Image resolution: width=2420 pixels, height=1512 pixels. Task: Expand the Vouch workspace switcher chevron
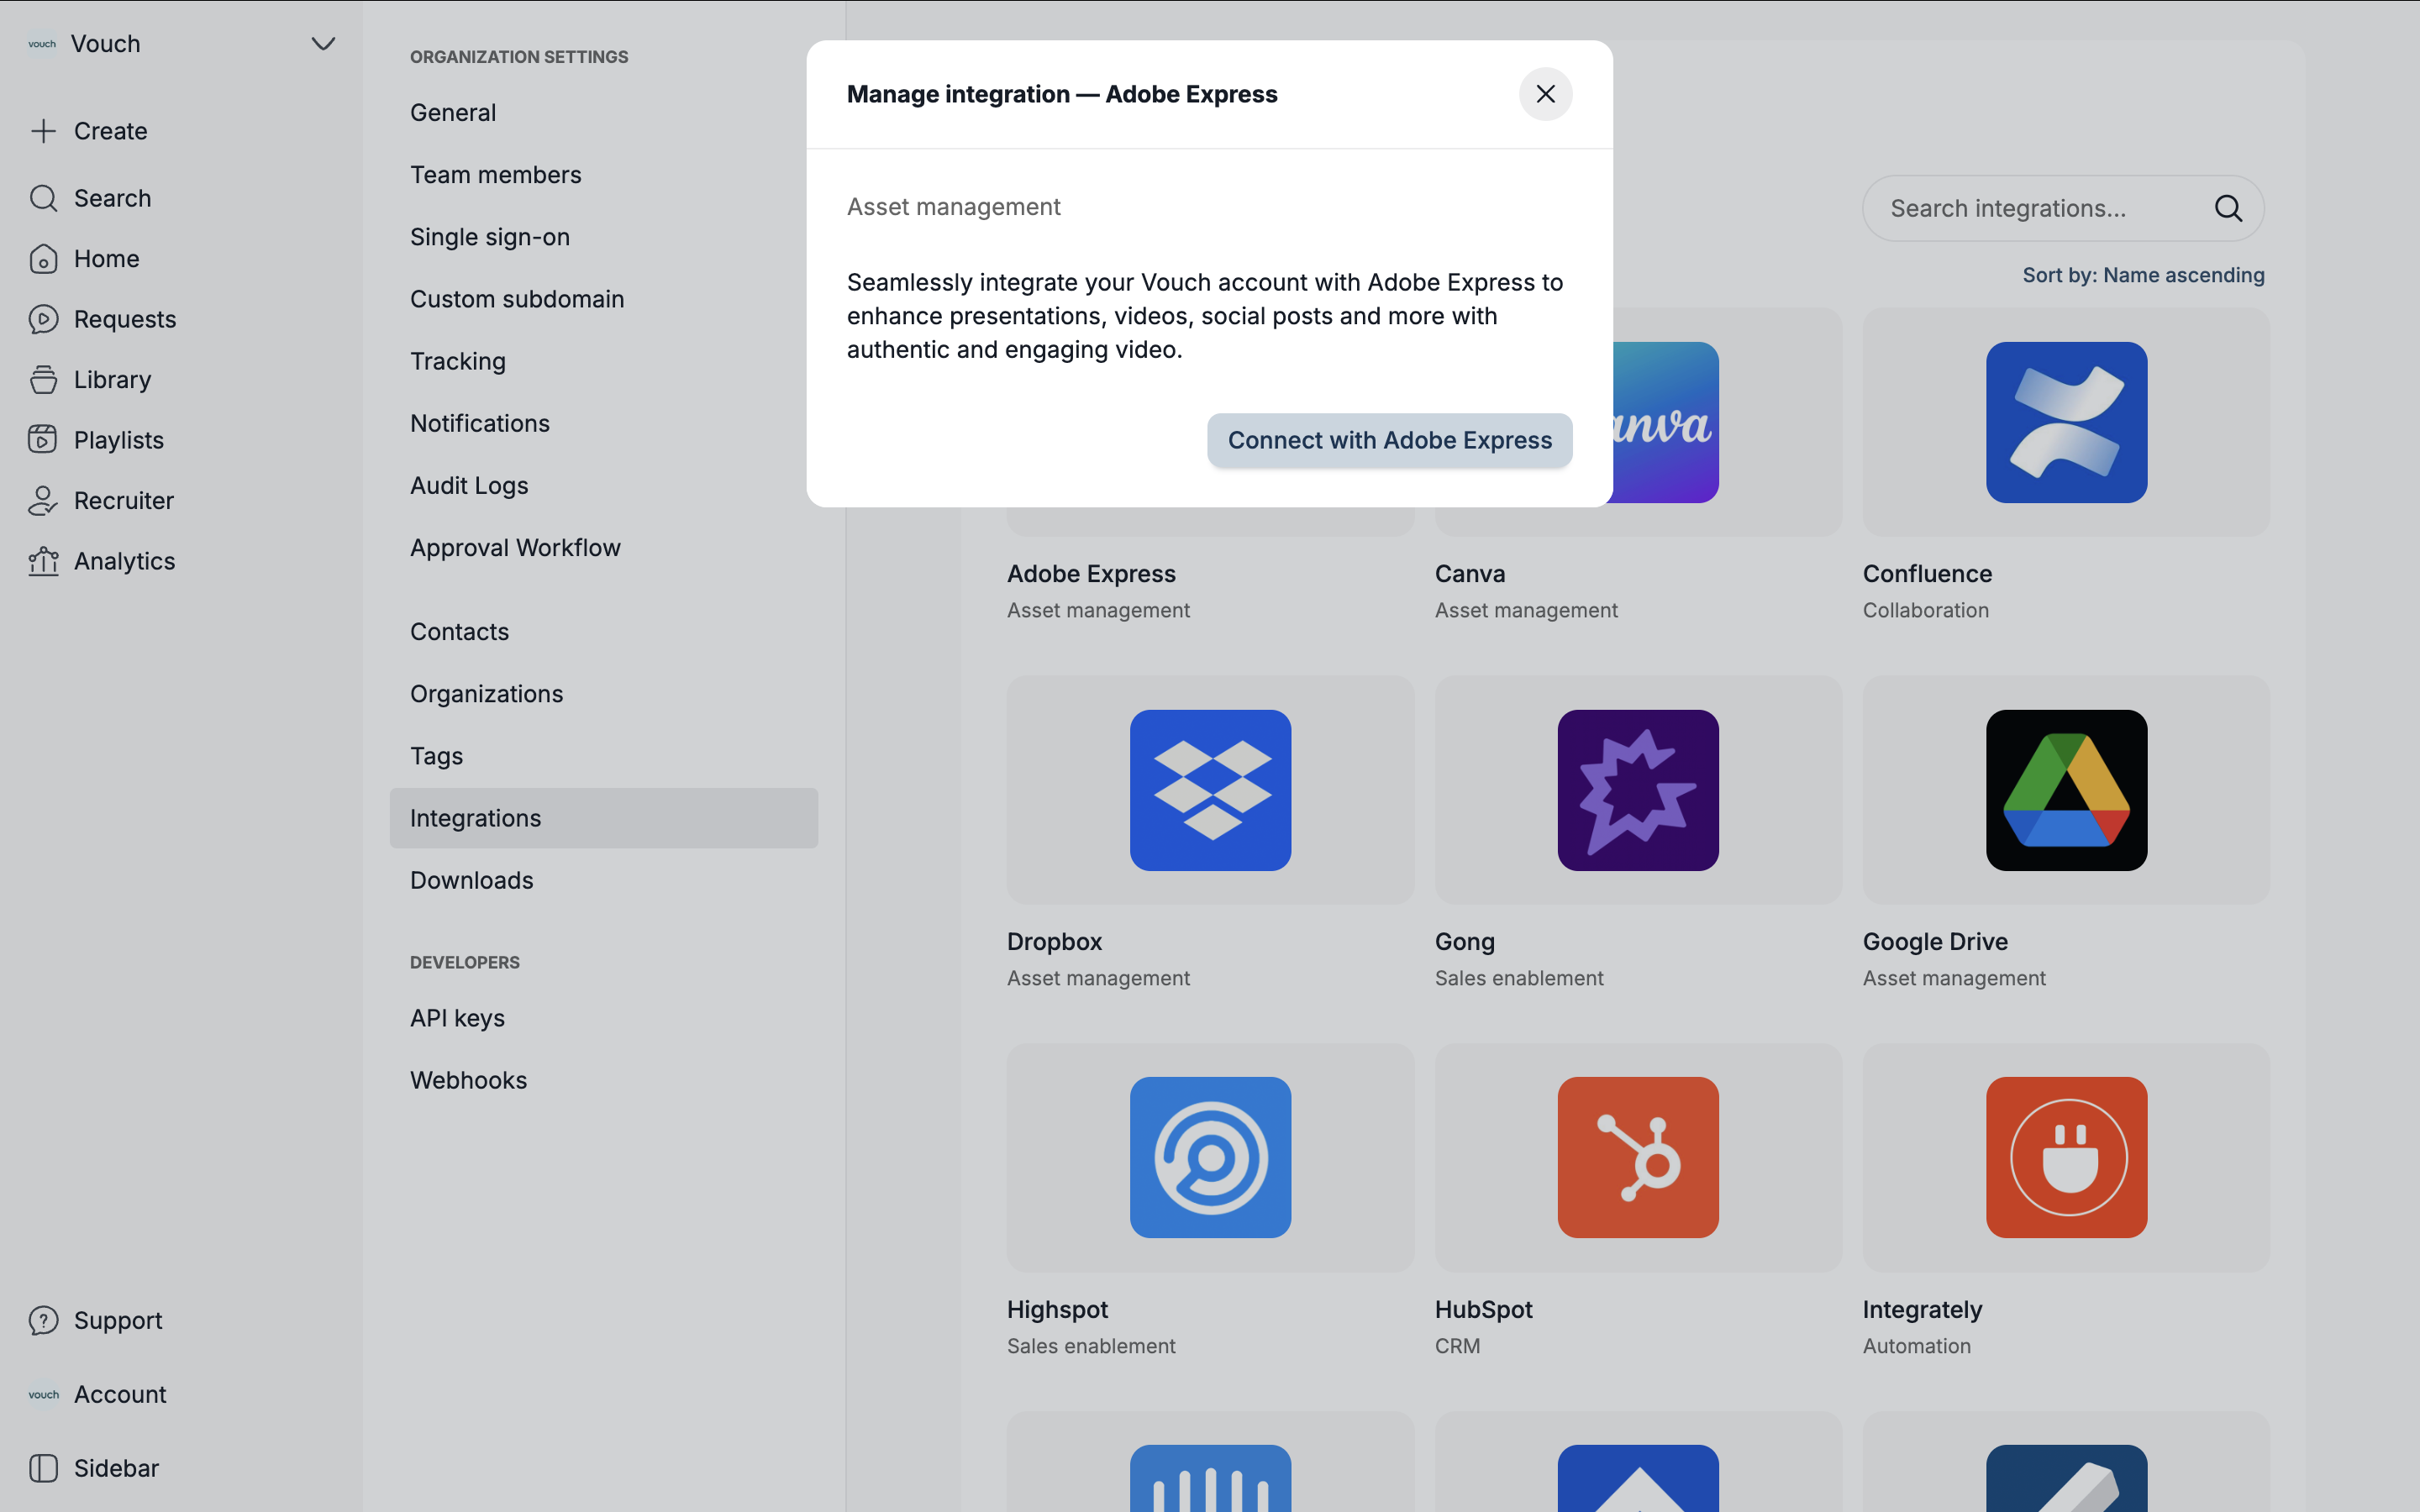(x=323, y=44)
